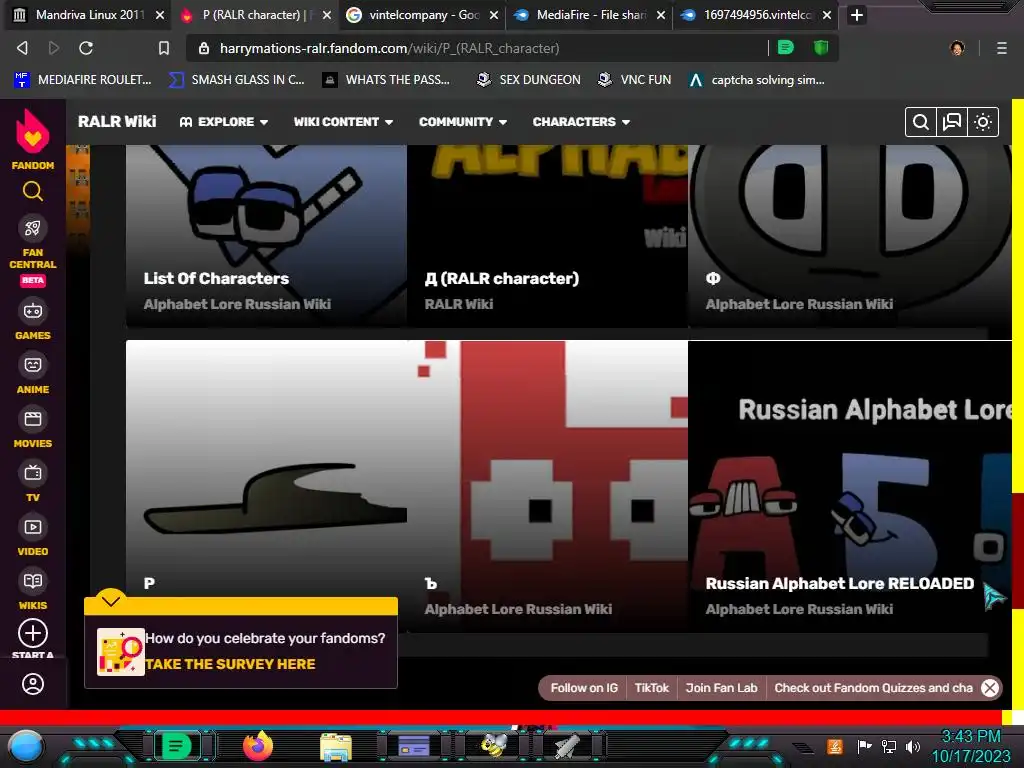
Task: Search the RALR Wiki with magnifier icon
Action: 920,122
